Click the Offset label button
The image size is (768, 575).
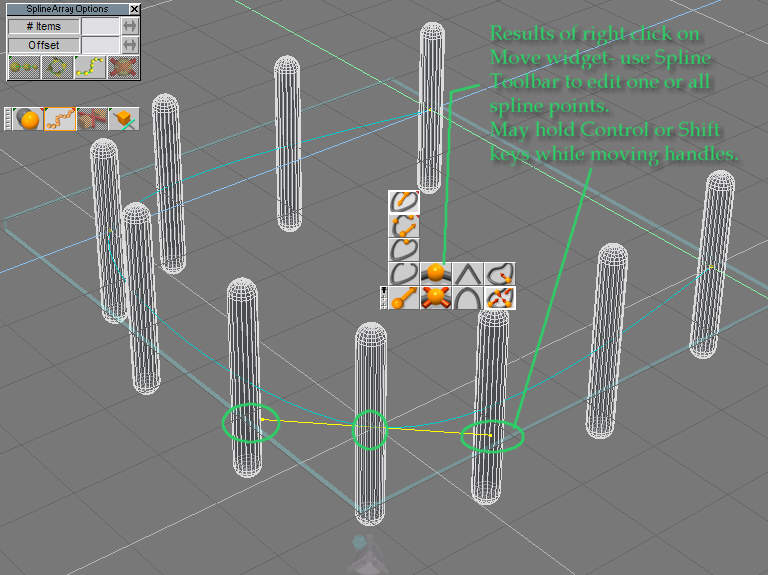tap(43, 45)
